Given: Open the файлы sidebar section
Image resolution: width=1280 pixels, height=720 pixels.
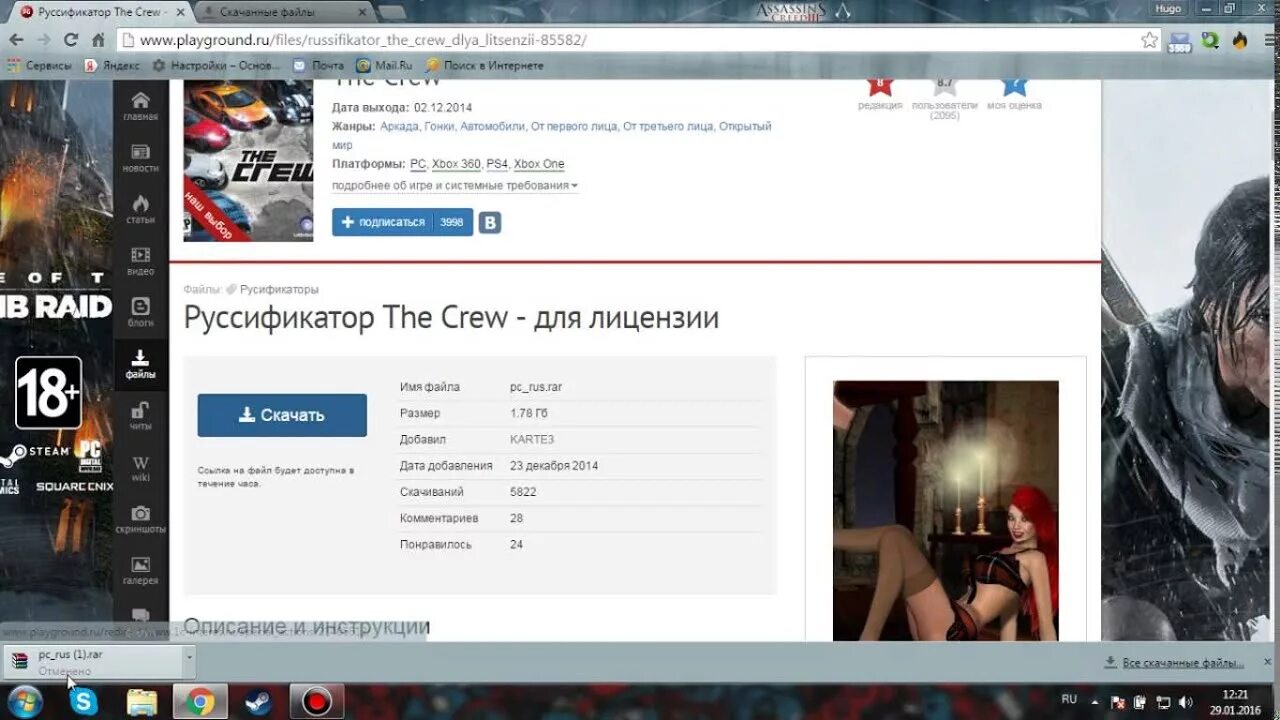Looking at the screenshot, I should (x=140, y=365).
